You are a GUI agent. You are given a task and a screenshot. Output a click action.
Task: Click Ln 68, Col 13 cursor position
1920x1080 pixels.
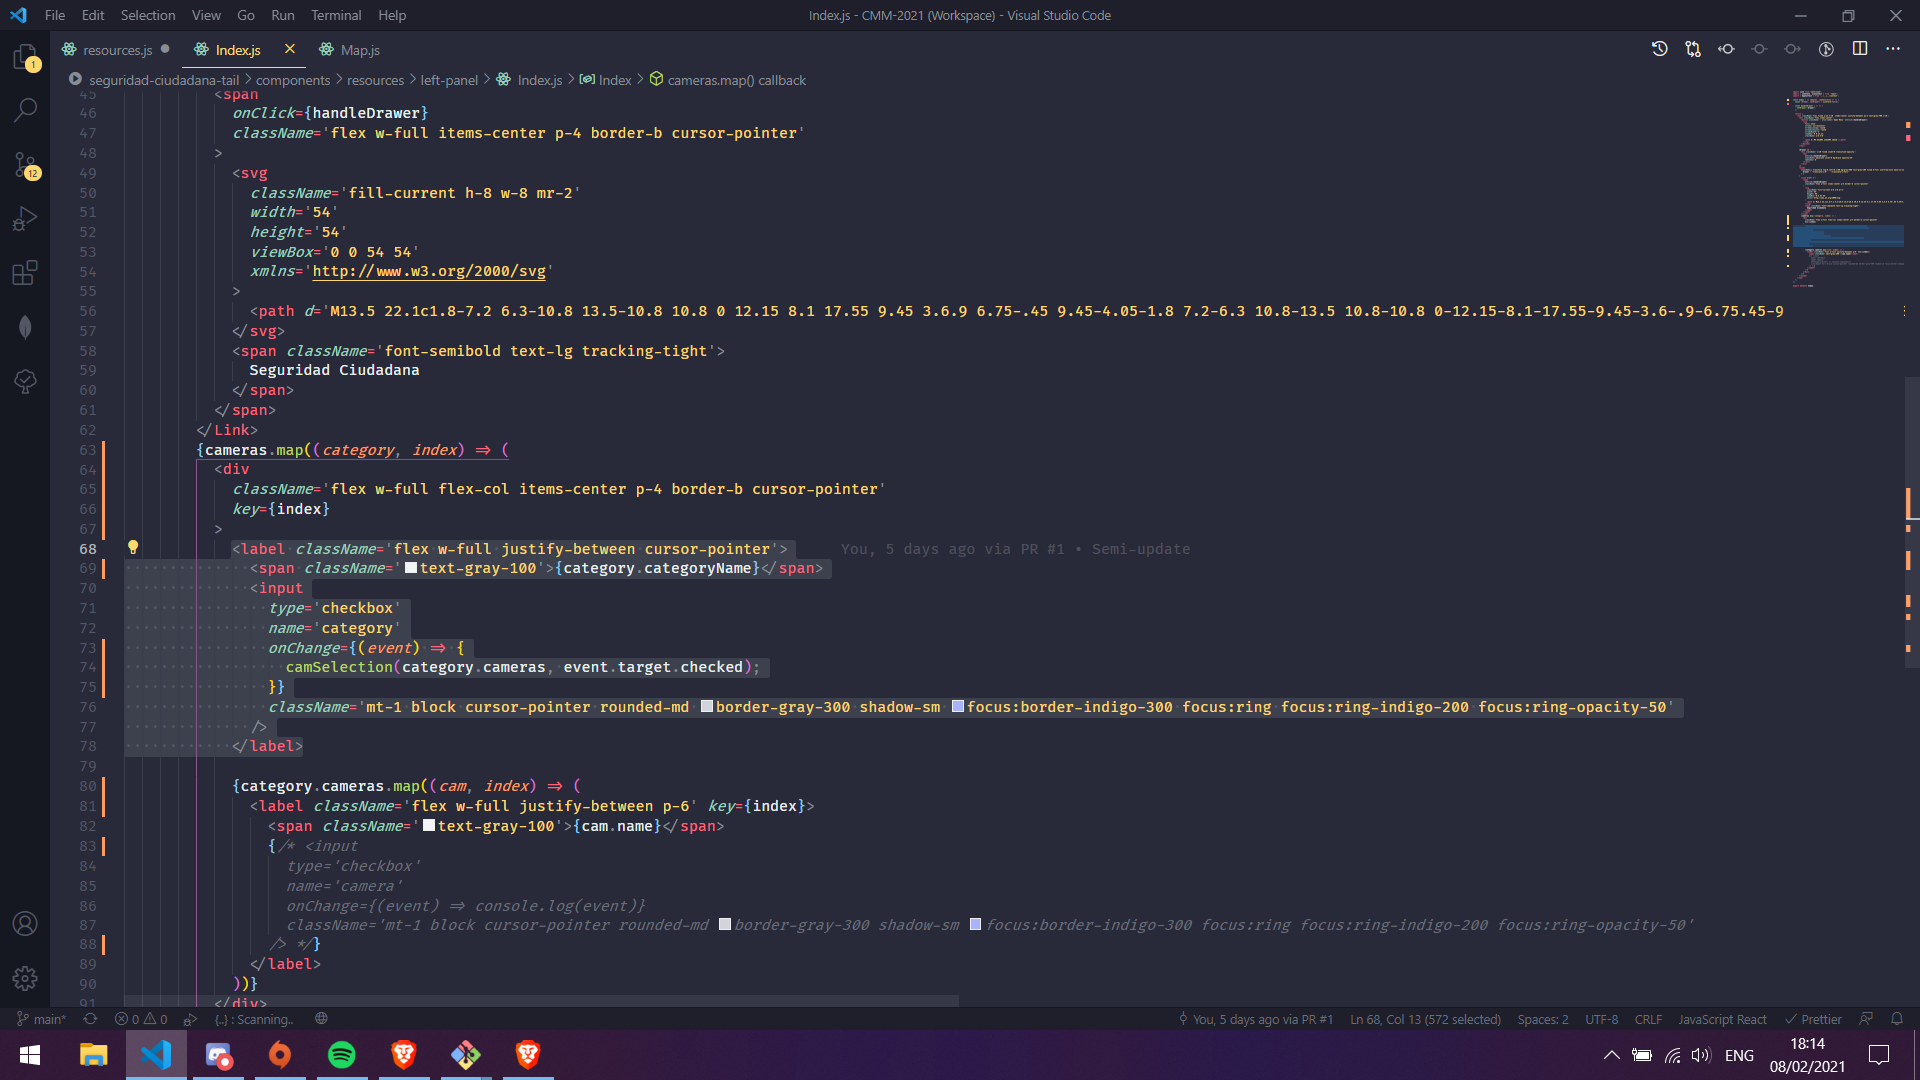pos(1425,1019)
